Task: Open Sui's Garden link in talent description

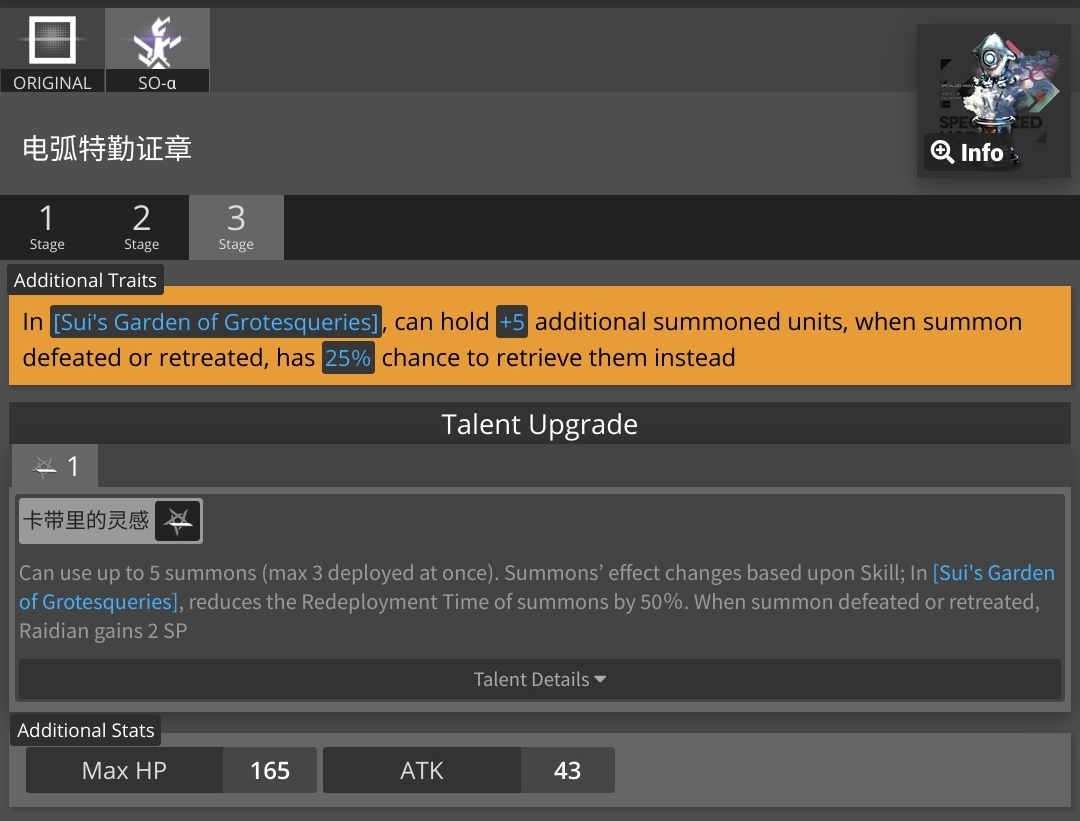Action: click(x=537, y=587)
